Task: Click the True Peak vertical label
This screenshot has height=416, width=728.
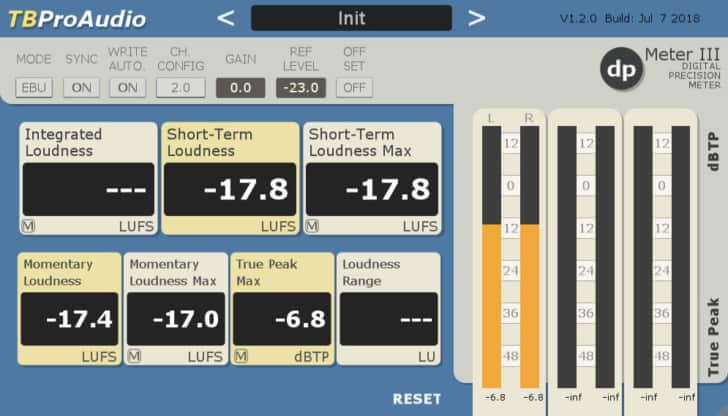Action: click(713, 337)
